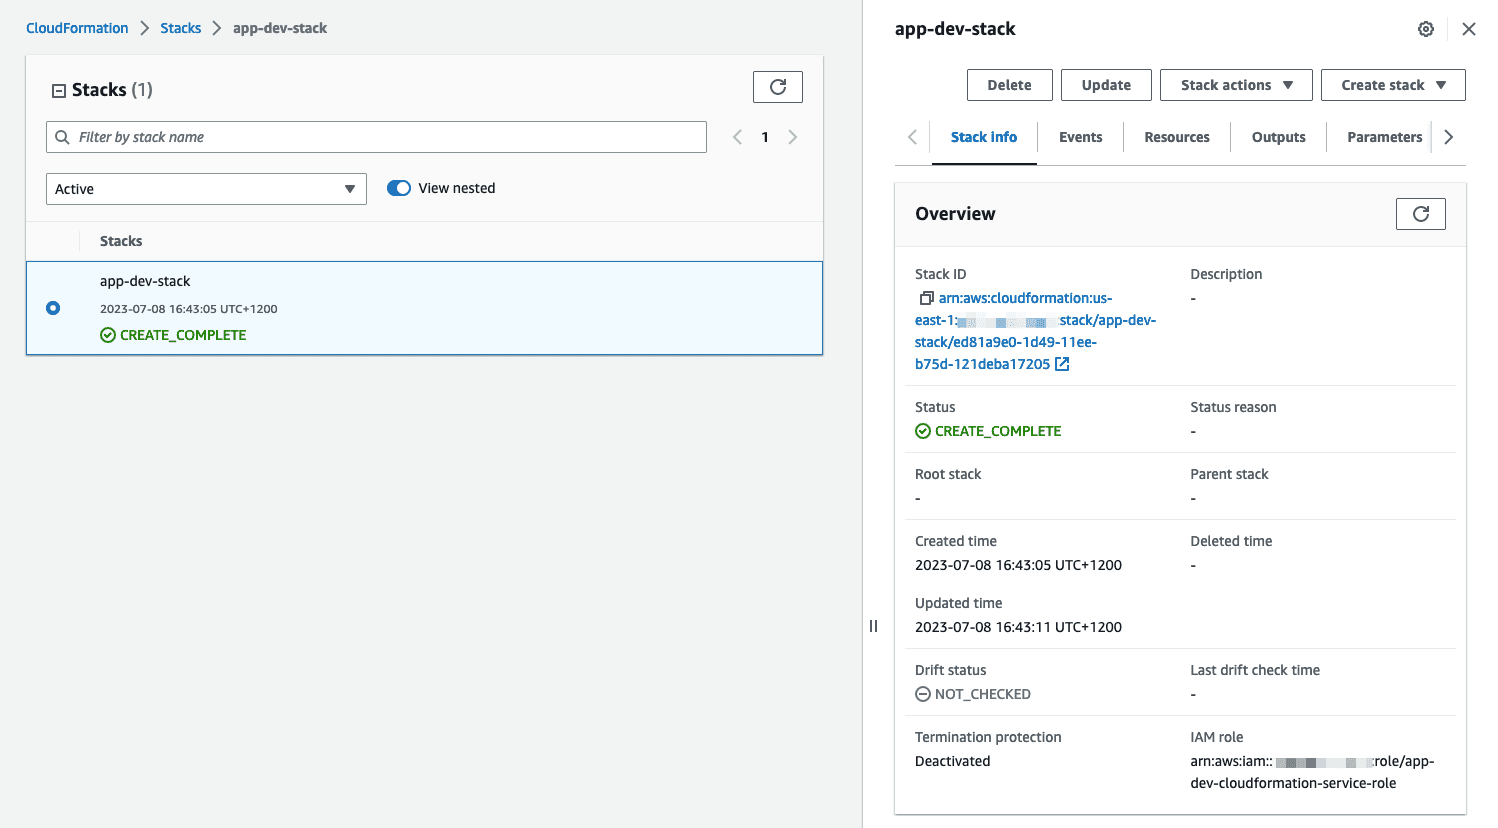Open the Active filter dropdown
Screen dimensions: 1498x828
pyautogui.click(x=206, y=189)
